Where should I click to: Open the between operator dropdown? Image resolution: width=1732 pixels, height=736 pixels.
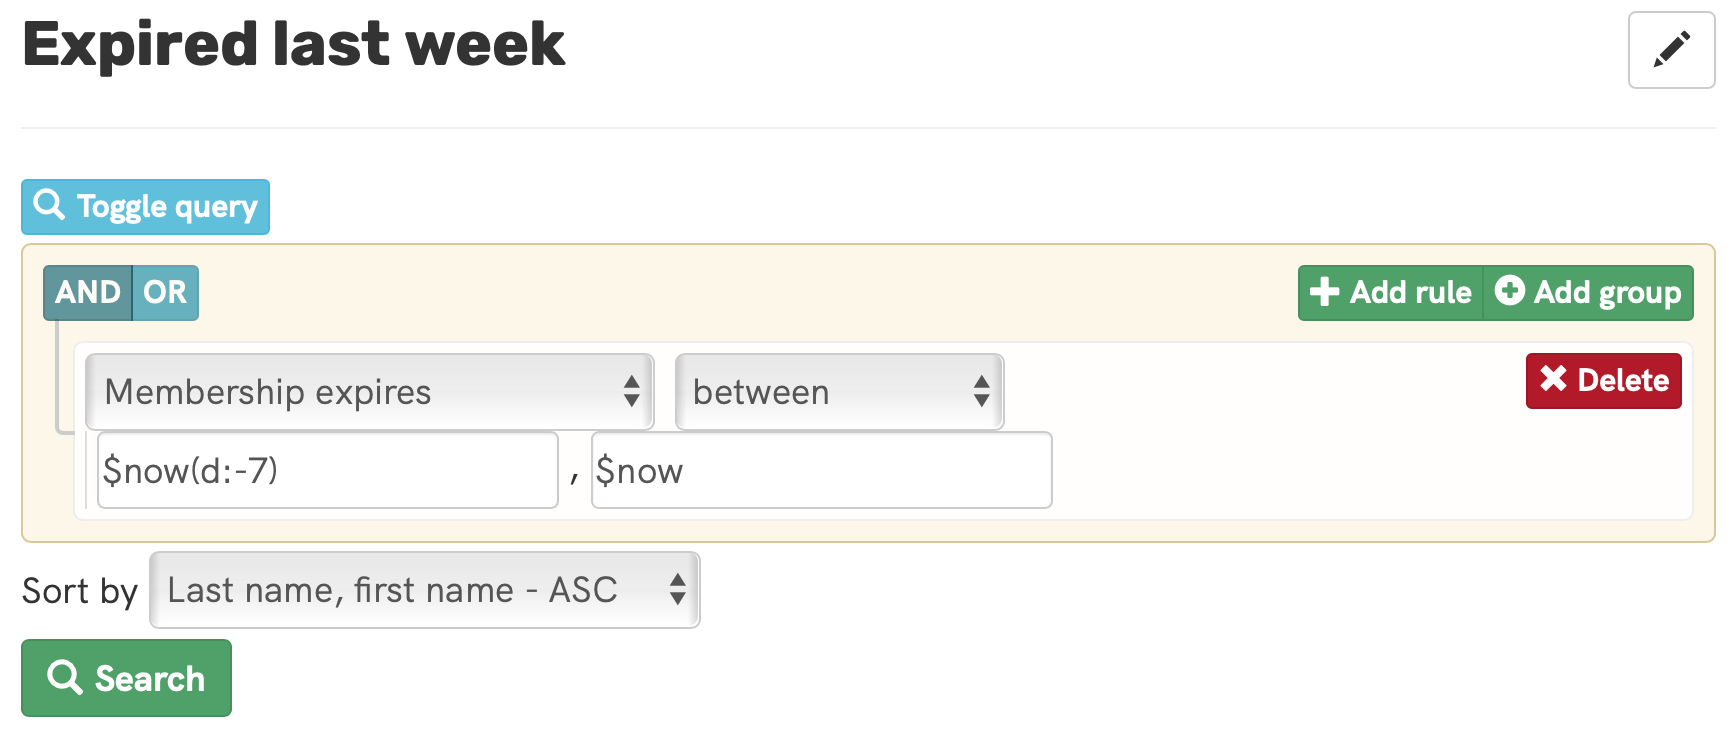tap(839, 392)
